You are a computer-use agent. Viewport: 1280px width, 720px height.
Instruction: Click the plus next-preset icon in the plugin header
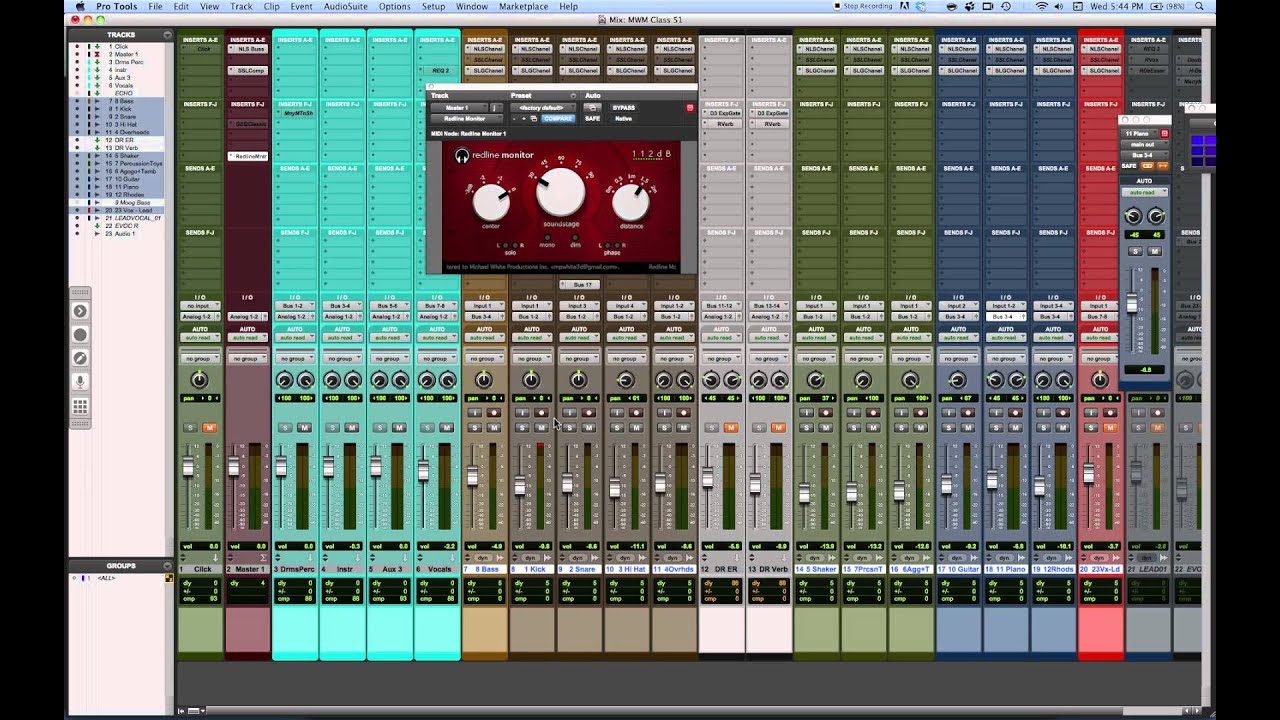click(x=523, y=118)
